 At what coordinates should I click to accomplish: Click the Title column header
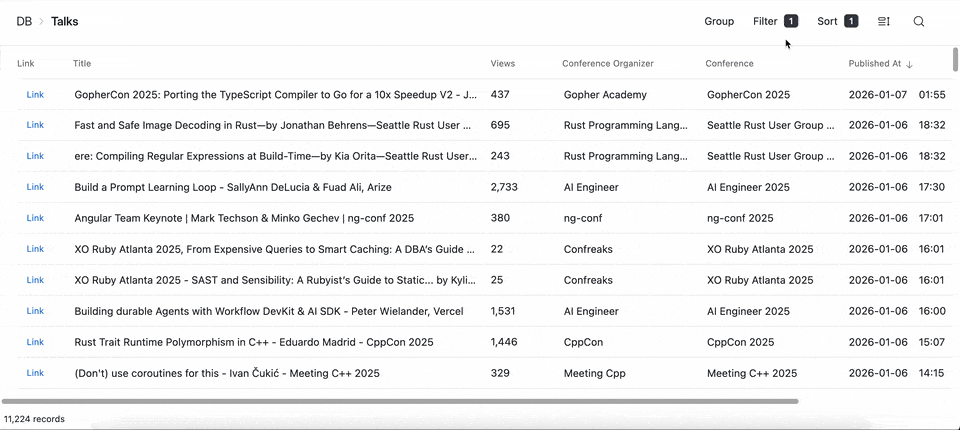pyautogui.click(x=82, y=63)
